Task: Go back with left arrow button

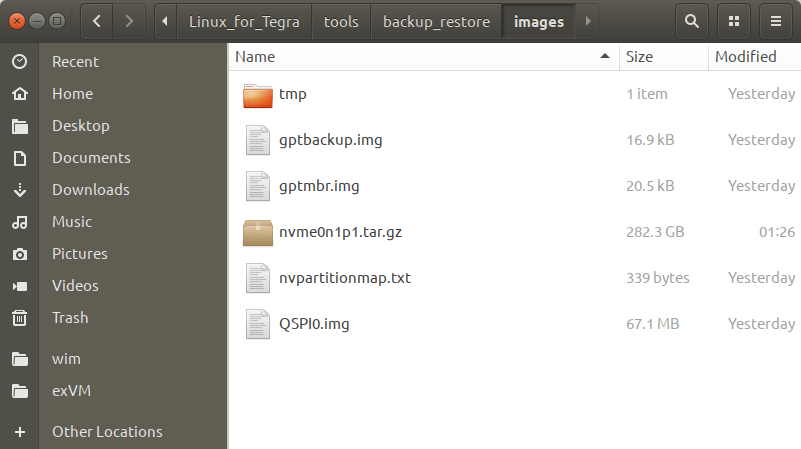Action: pos(96,20)
